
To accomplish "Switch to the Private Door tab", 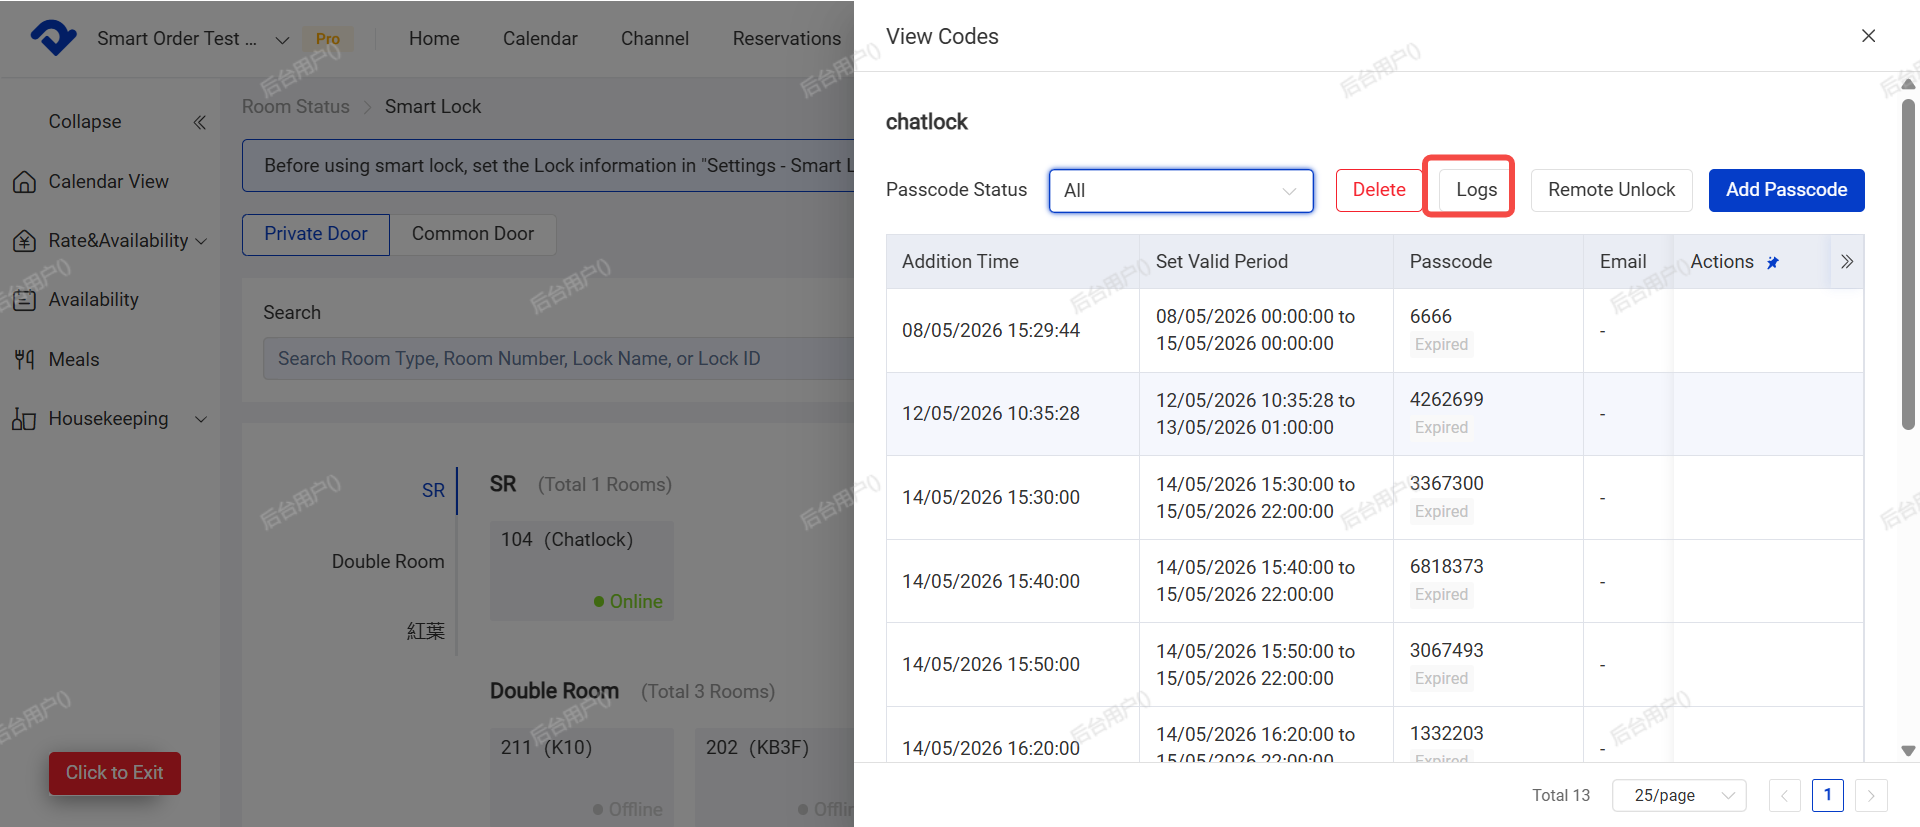I will (x=316, y=234).
